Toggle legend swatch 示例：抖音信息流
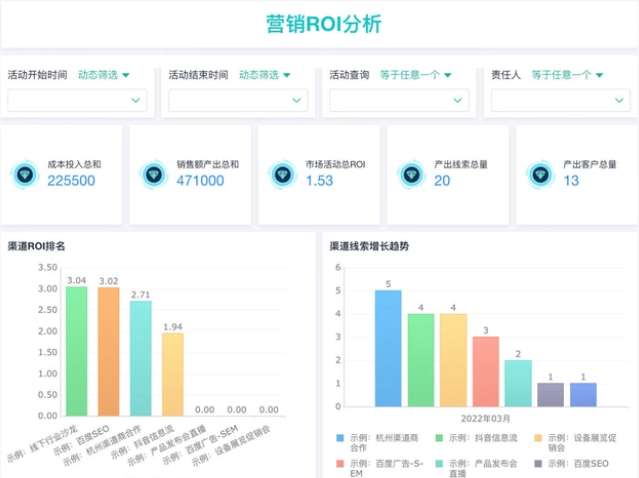 coord(439,438)
